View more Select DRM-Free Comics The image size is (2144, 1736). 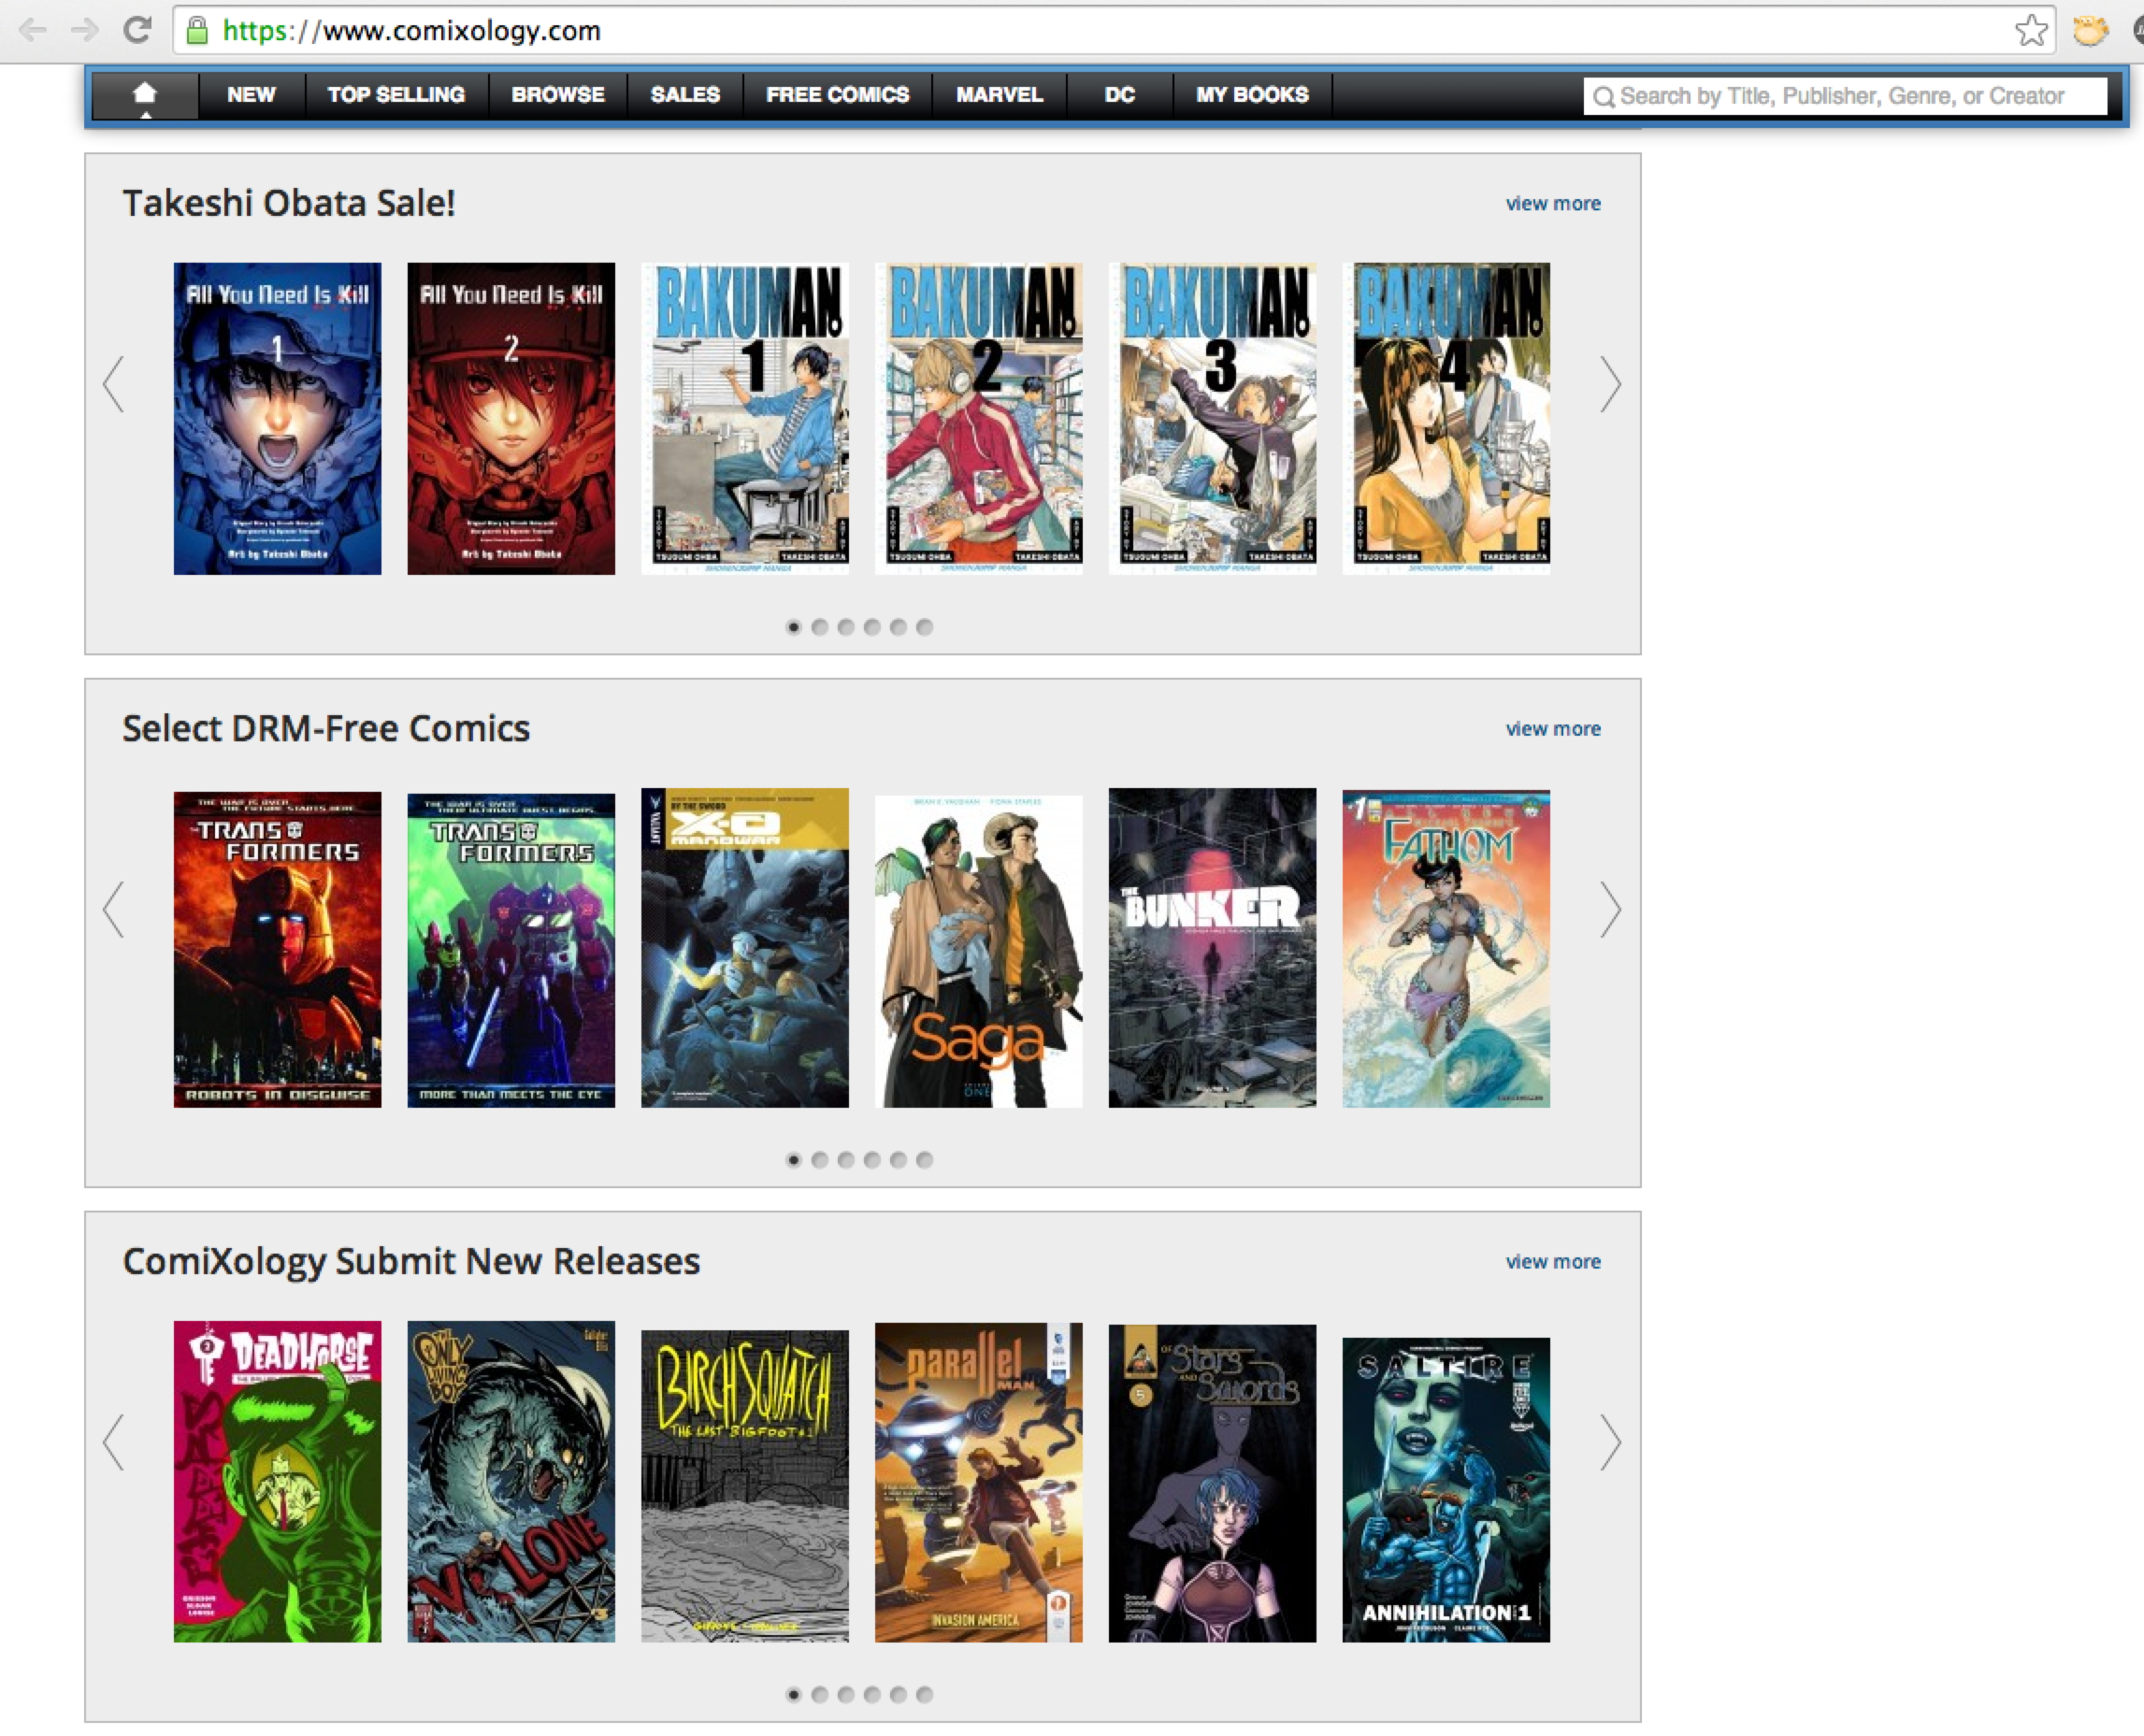(1553, 729)
